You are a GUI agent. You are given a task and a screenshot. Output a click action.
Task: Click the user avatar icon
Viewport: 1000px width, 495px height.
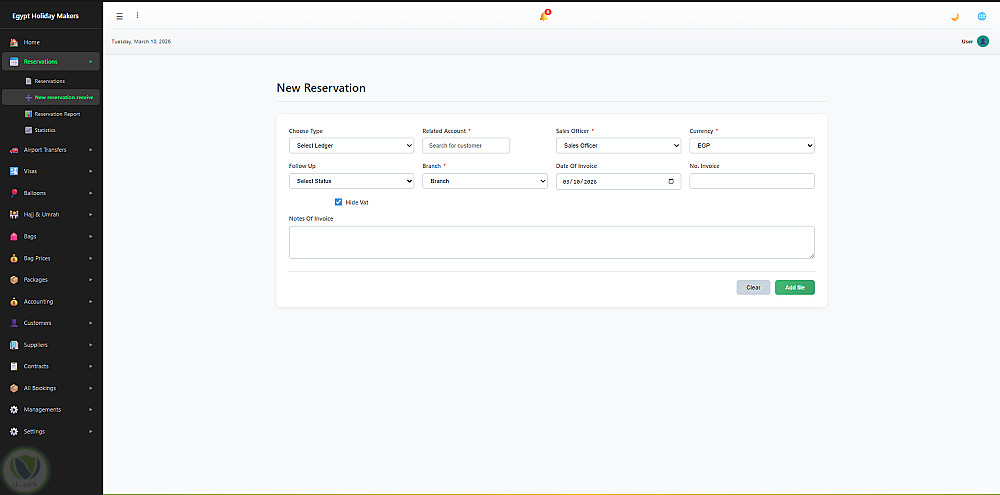coord(983,41)
